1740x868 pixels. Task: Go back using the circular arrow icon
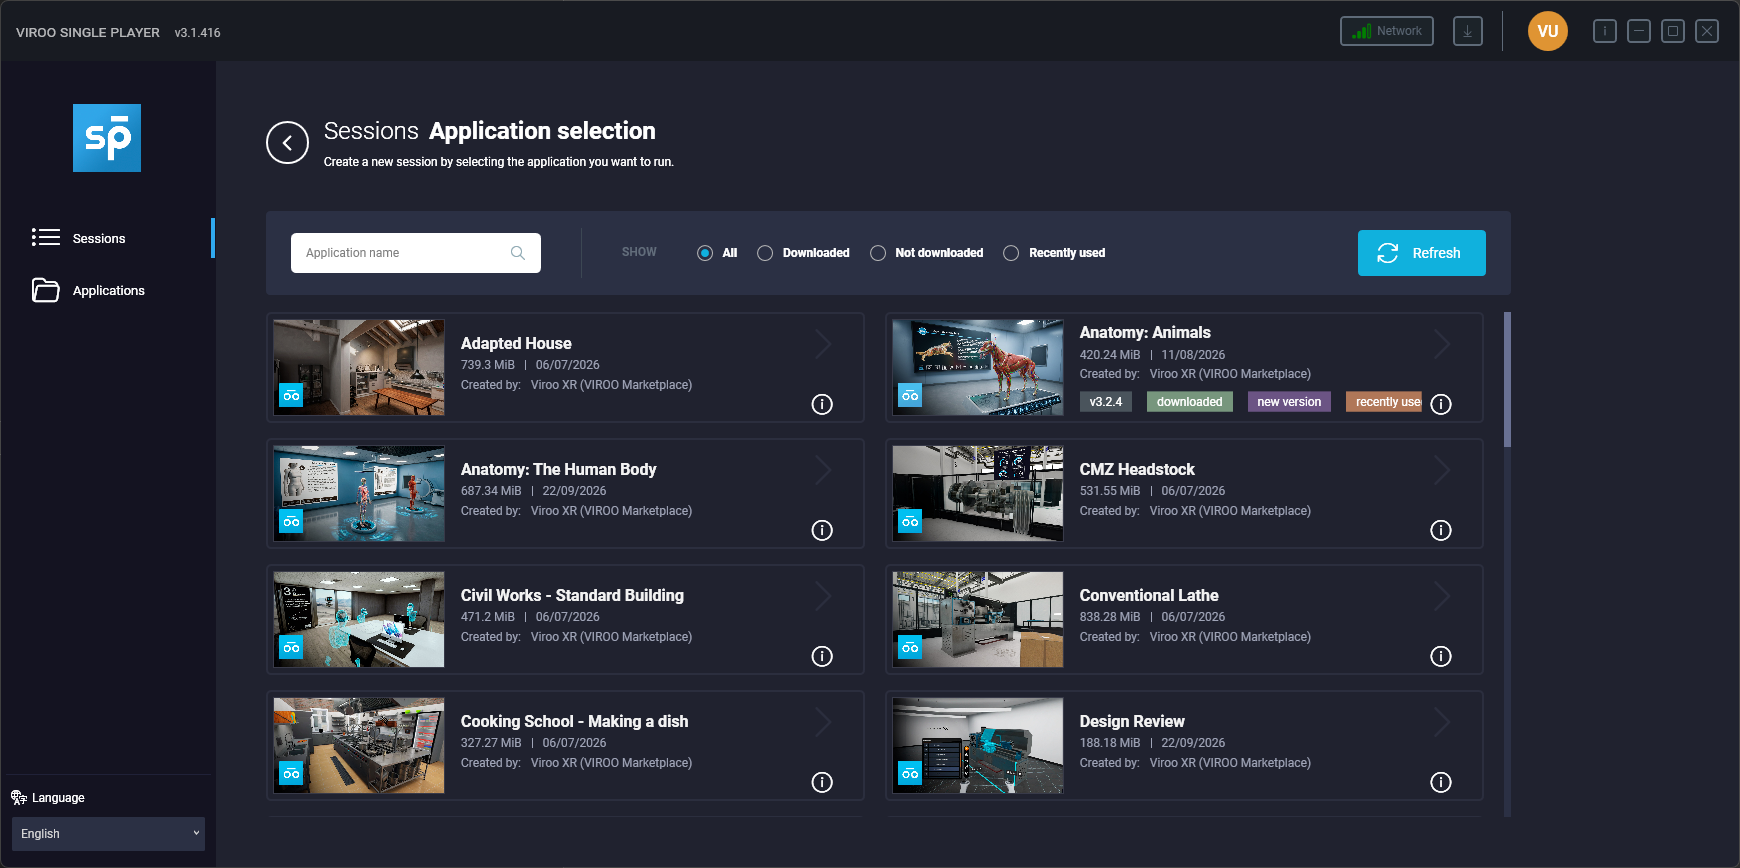point(287,143)
